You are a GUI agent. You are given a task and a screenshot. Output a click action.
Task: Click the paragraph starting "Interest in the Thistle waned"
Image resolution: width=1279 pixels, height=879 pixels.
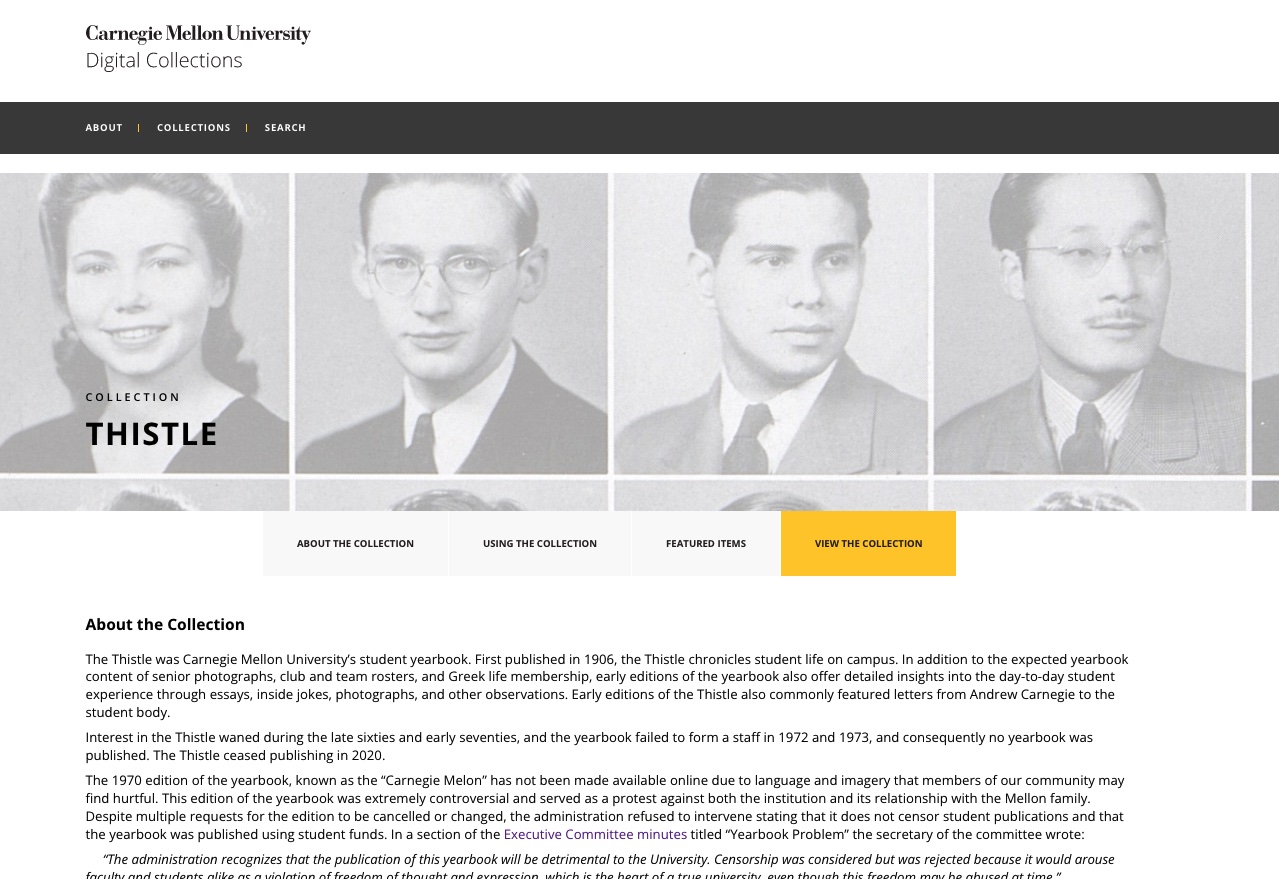tap(589, 746)
